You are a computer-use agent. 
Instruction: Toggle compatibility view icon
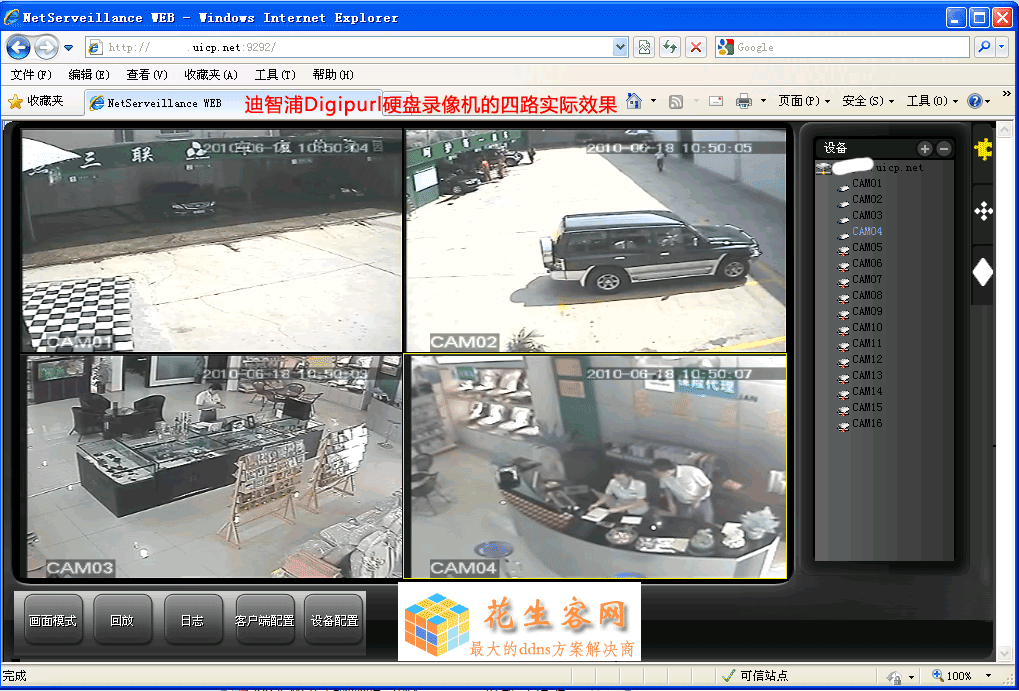(x=643, y=47)
